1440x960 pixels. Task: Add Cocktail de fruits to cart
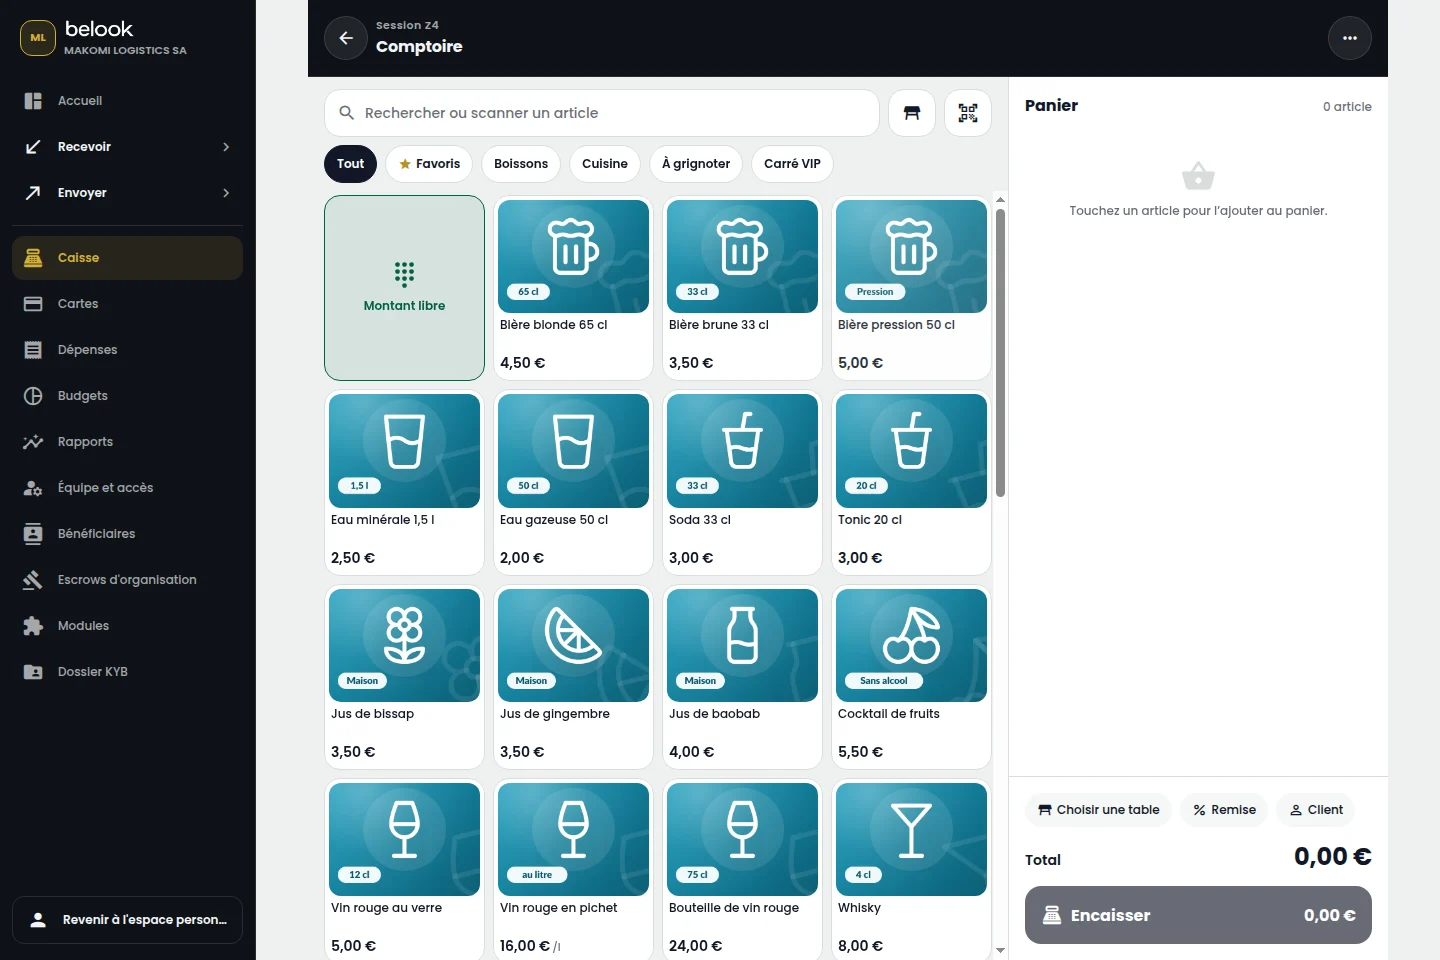click(911, 677)
